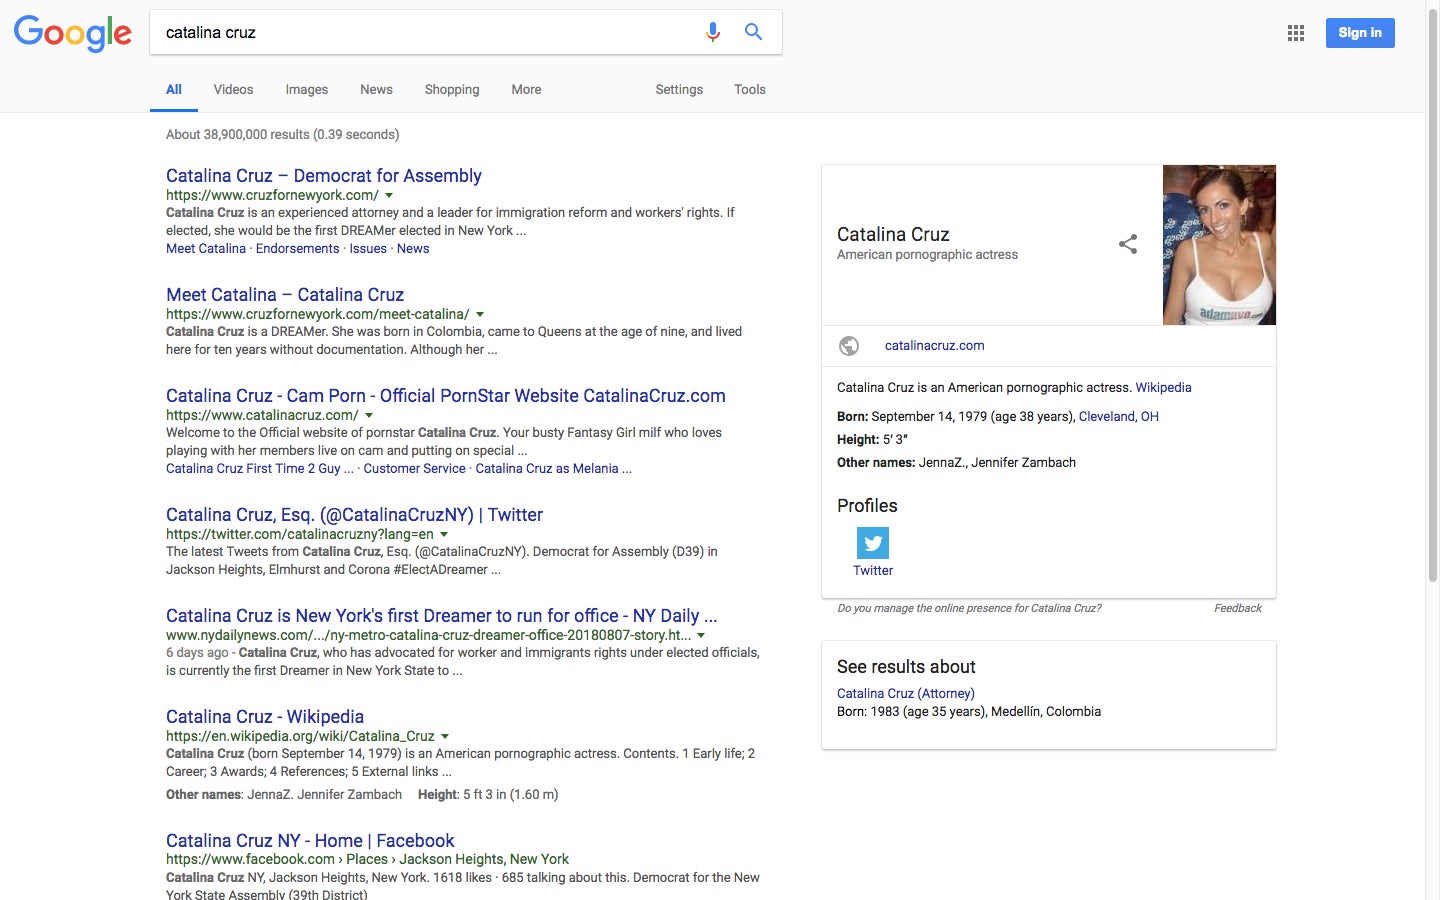Open the NY Daily News first Dreamer result
The width and height of the screenshot is (1440, 900).
(441, 616)
